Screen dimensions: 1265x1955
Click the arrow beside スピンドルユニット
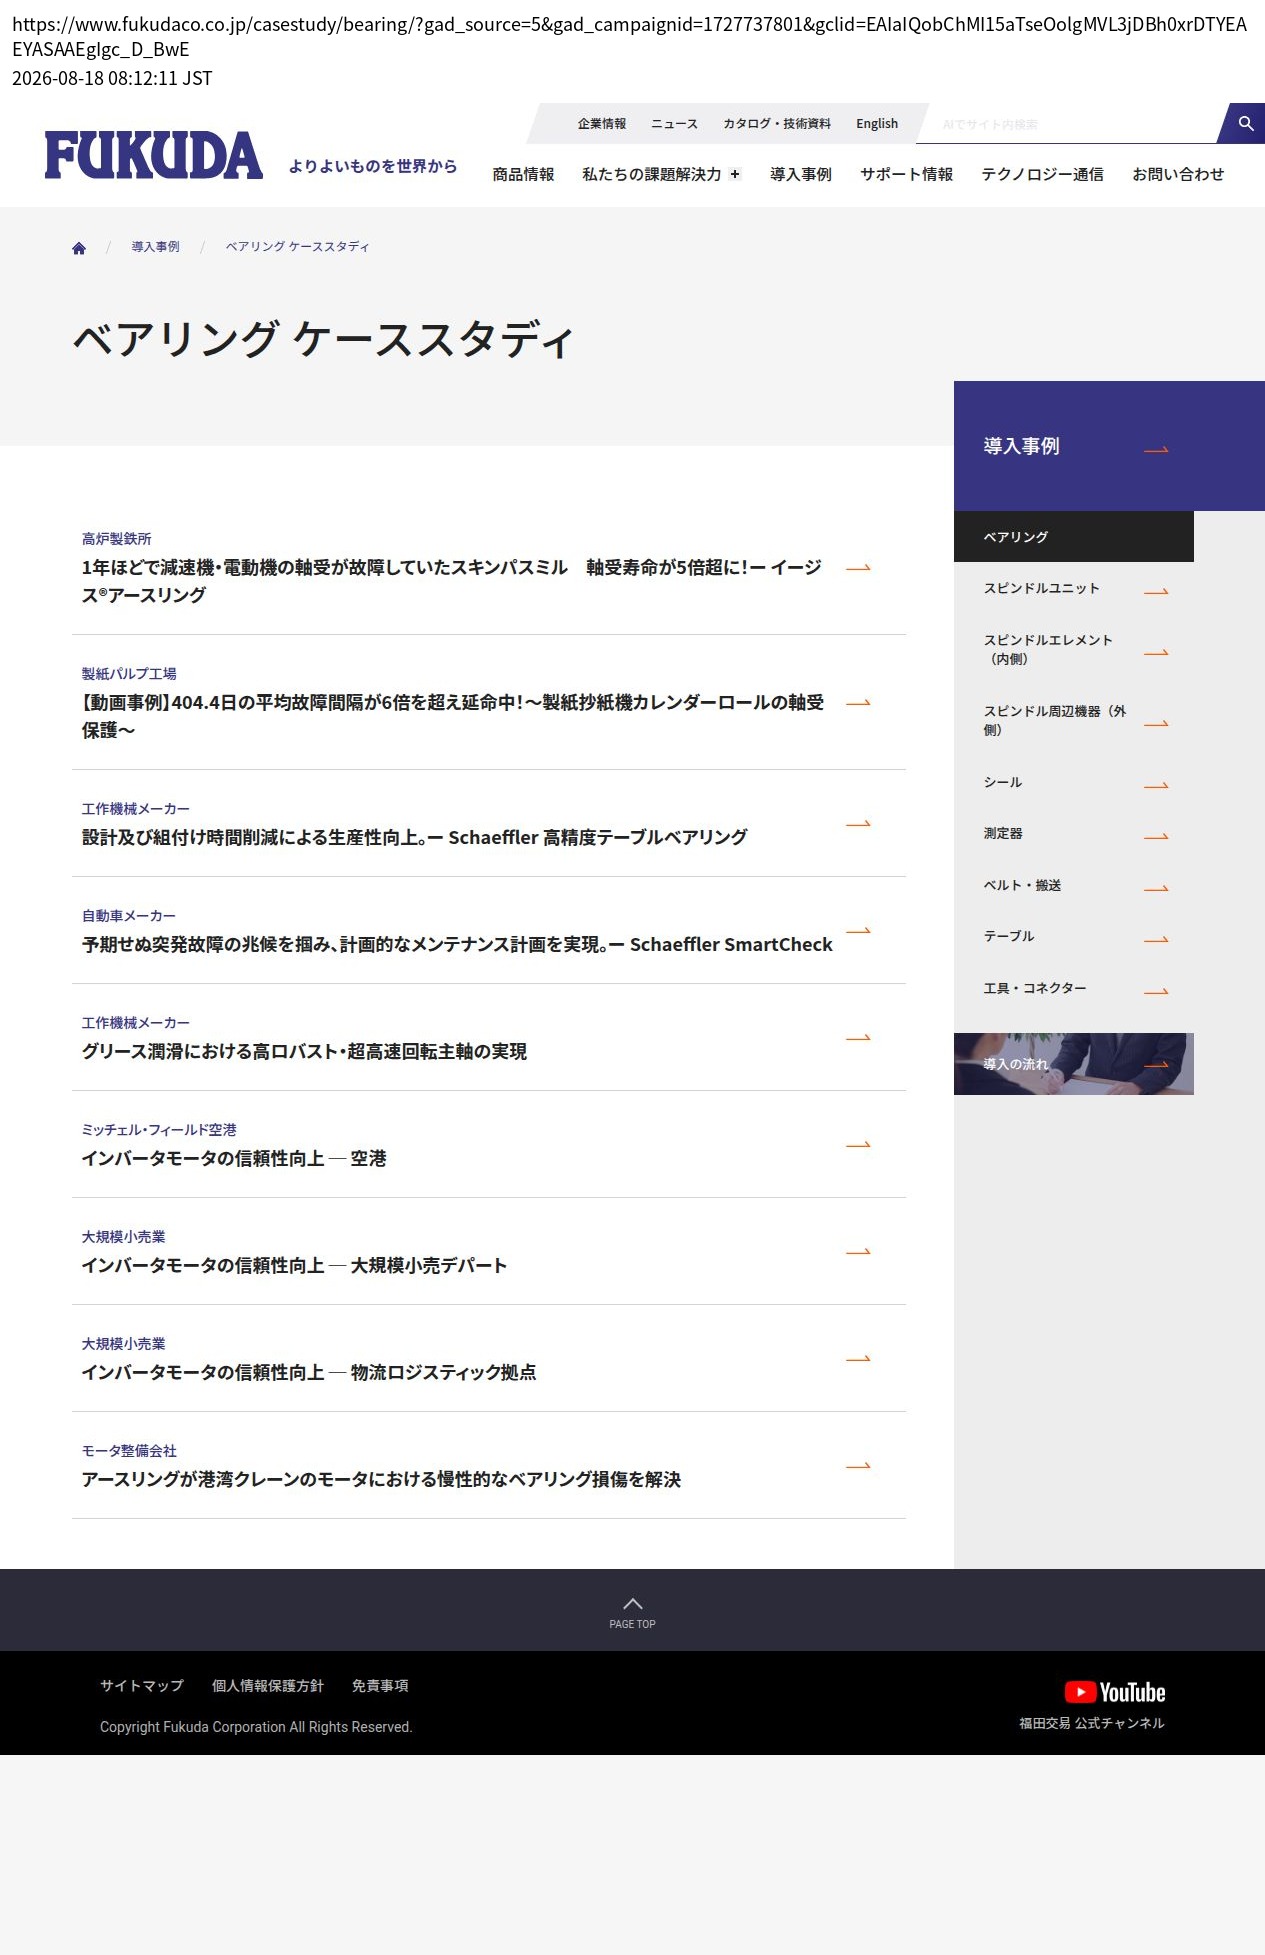click(1156, 591)
